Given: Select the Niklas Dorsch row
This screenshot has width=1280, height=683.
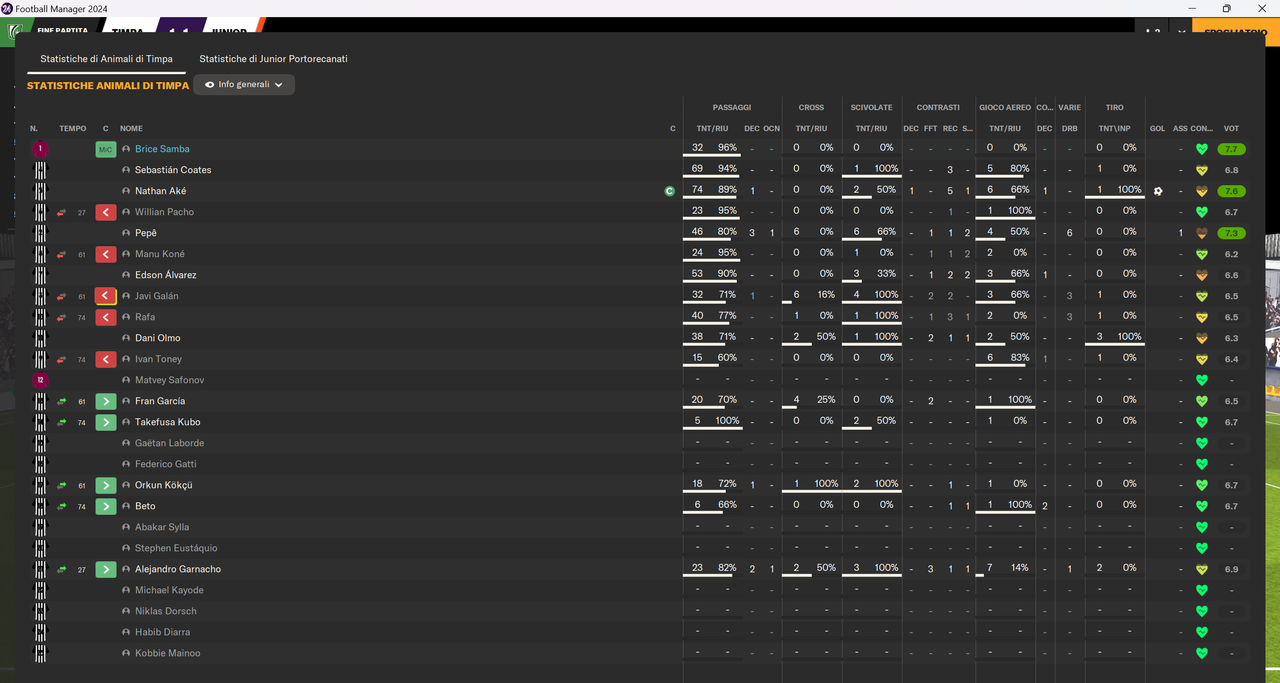Looking at the screenshot, I should (640, 611).
